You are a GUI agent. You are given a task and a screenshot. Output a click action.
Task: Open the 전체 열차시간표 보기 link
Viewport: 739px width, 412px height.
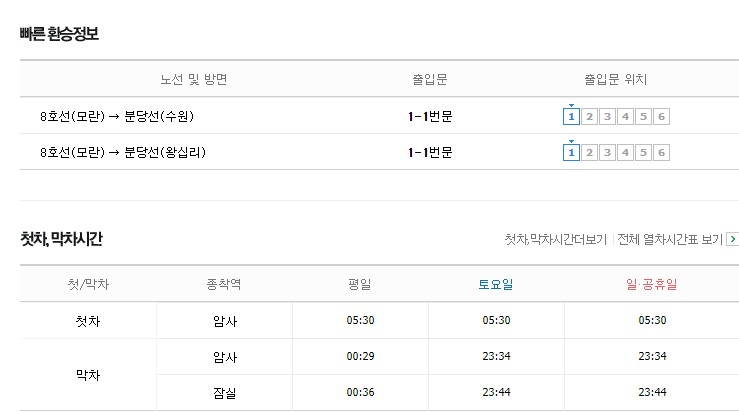(670, 239)
